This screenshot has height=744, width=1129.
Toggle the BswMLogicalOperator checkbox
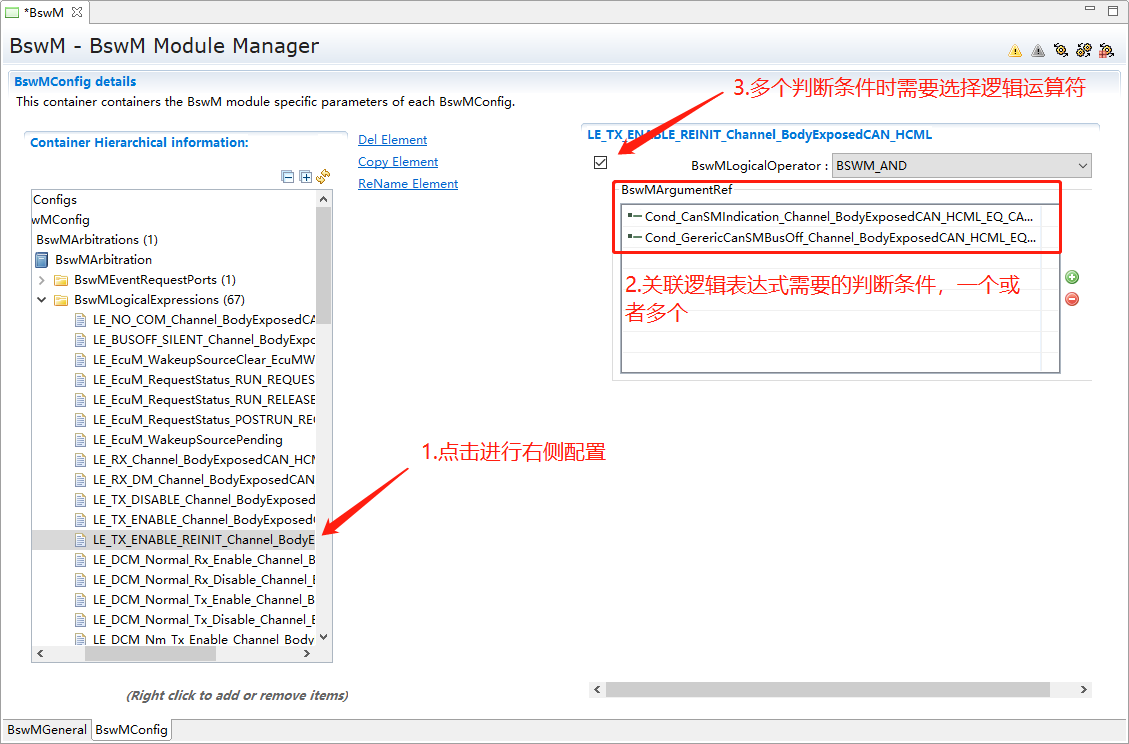(x=601, y=163)
